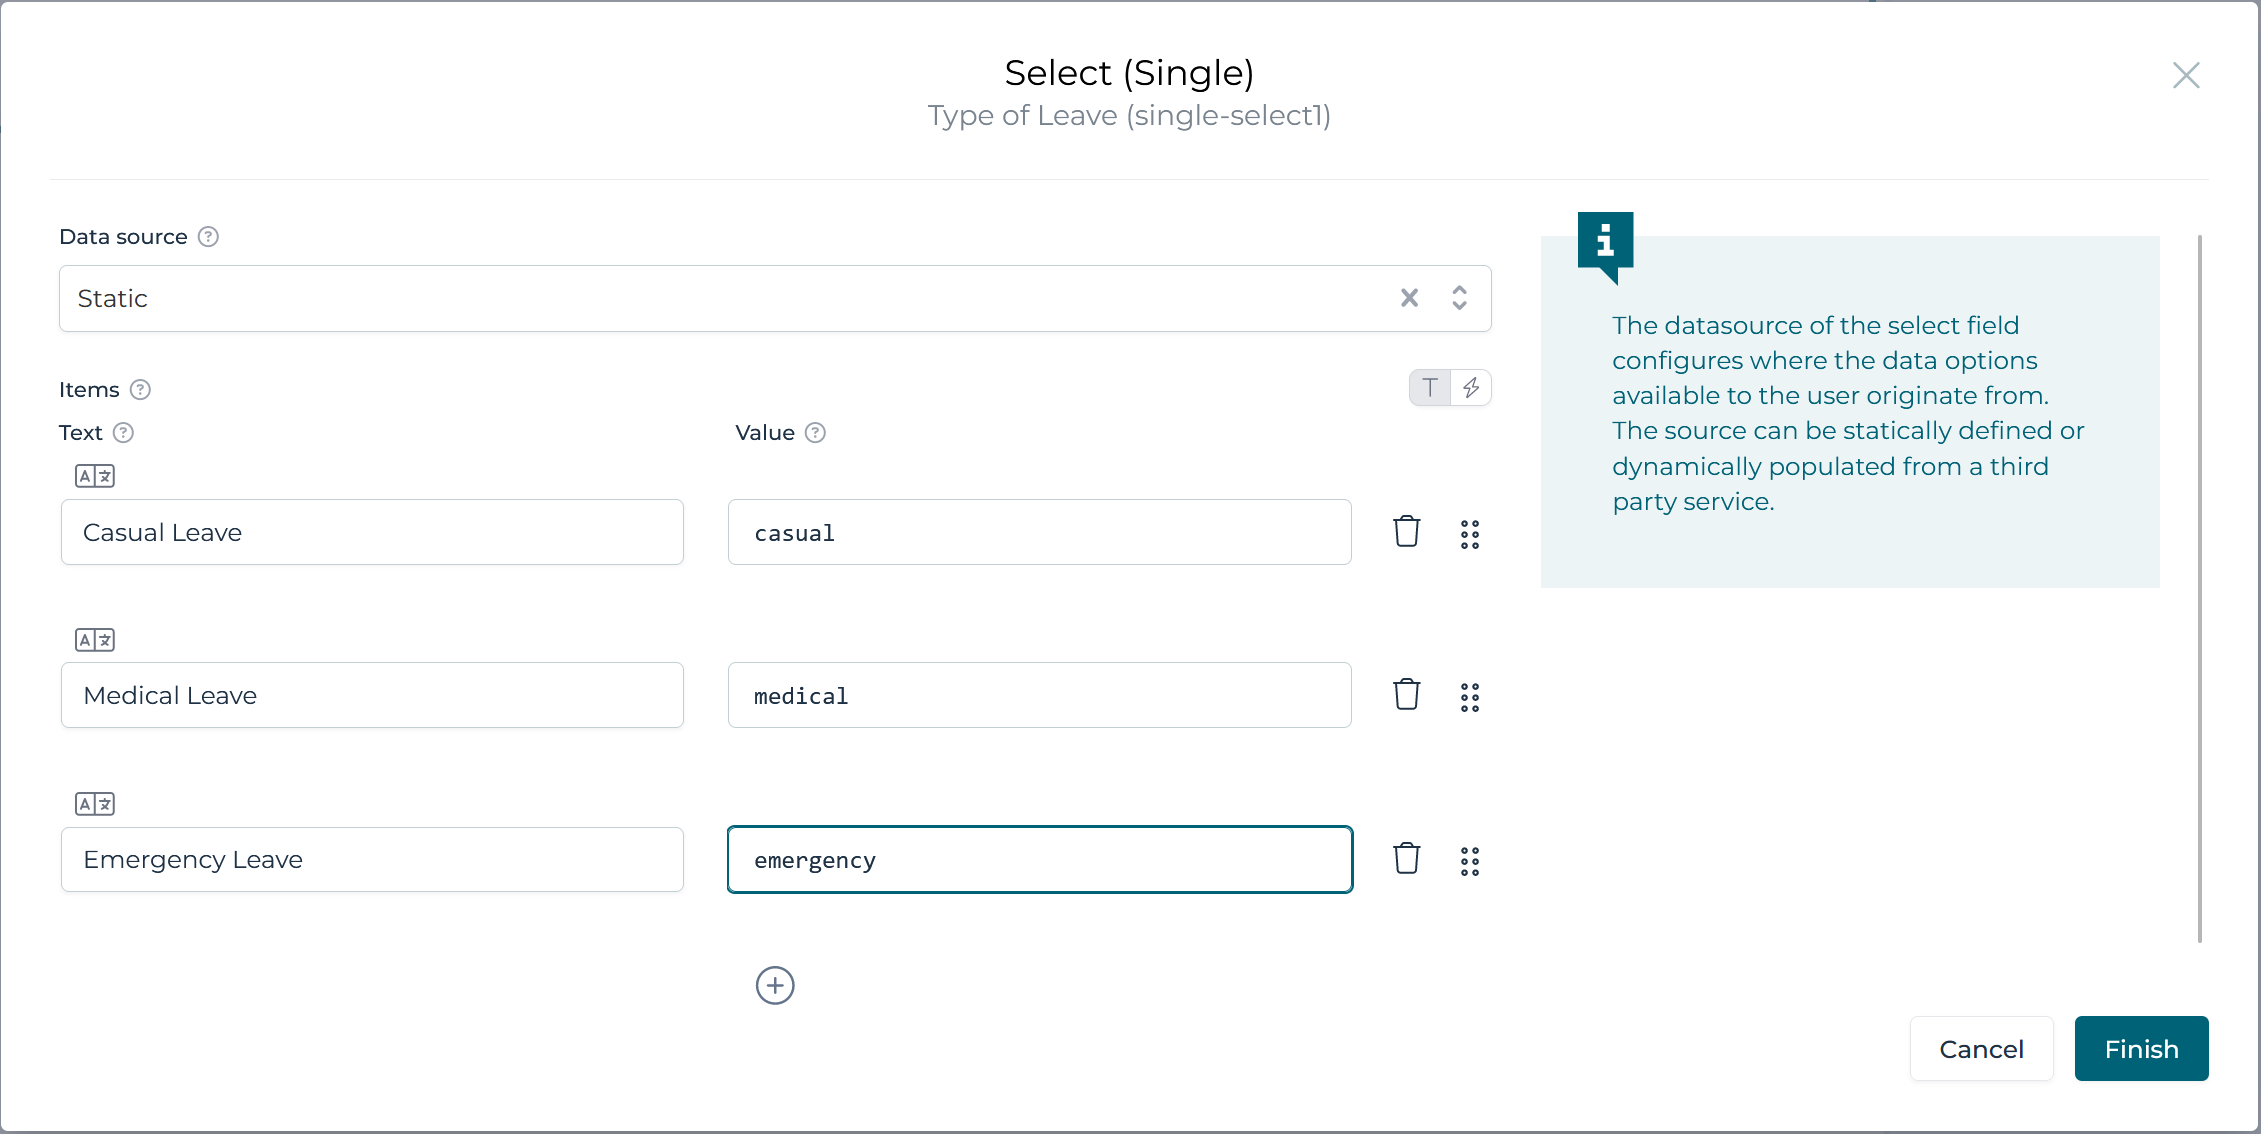Open translation icon above Casual Leave
The height and width of the screenshot is (1134, 2261).
click(95, 476)
